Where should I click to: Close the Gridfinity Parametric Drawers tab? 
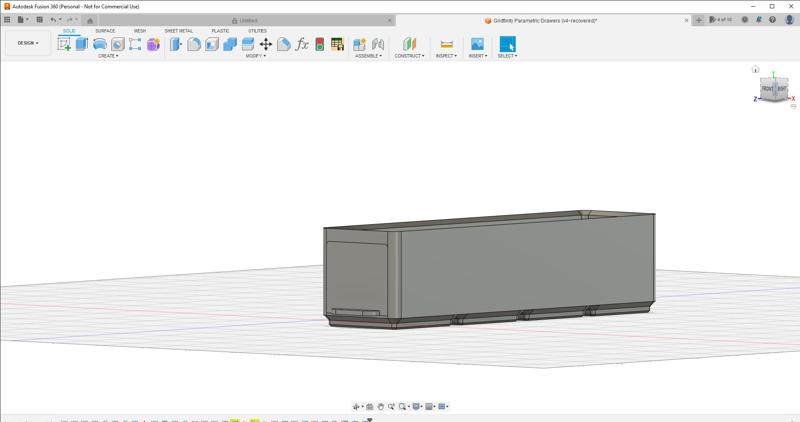[x=687, y=20]
